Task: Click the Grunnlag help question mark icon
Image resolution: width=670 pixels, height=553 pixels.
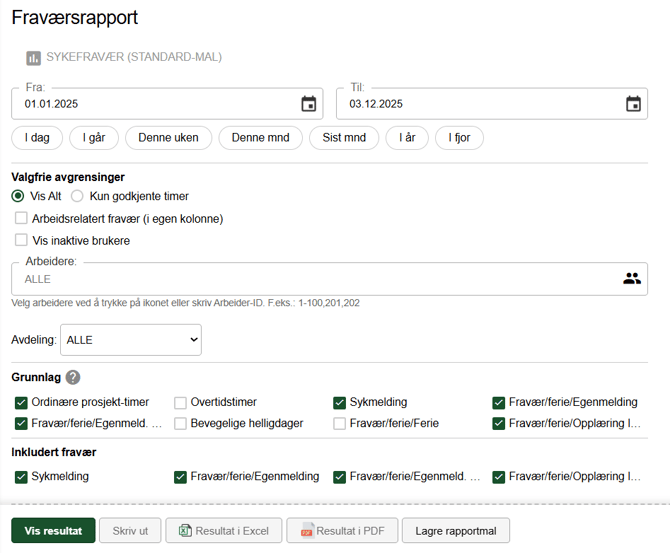Action: (x=73, y=378)
